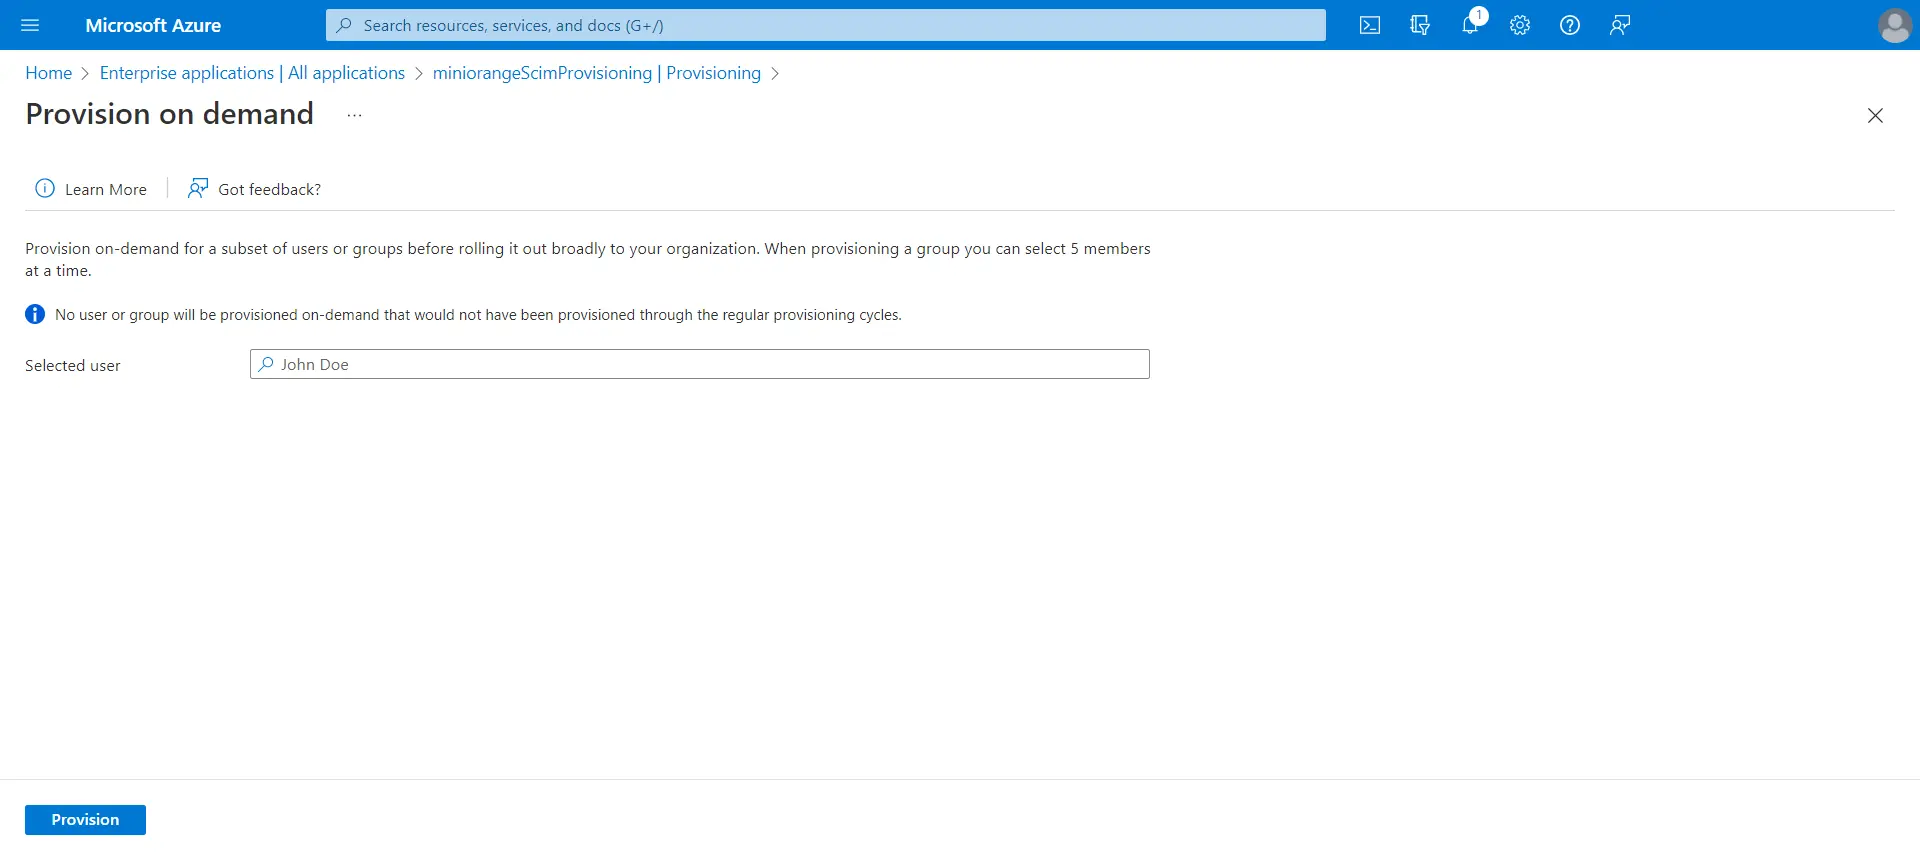Click the Selected user search field
This screenshot has height=860, width=1920.
pos(700,364)
